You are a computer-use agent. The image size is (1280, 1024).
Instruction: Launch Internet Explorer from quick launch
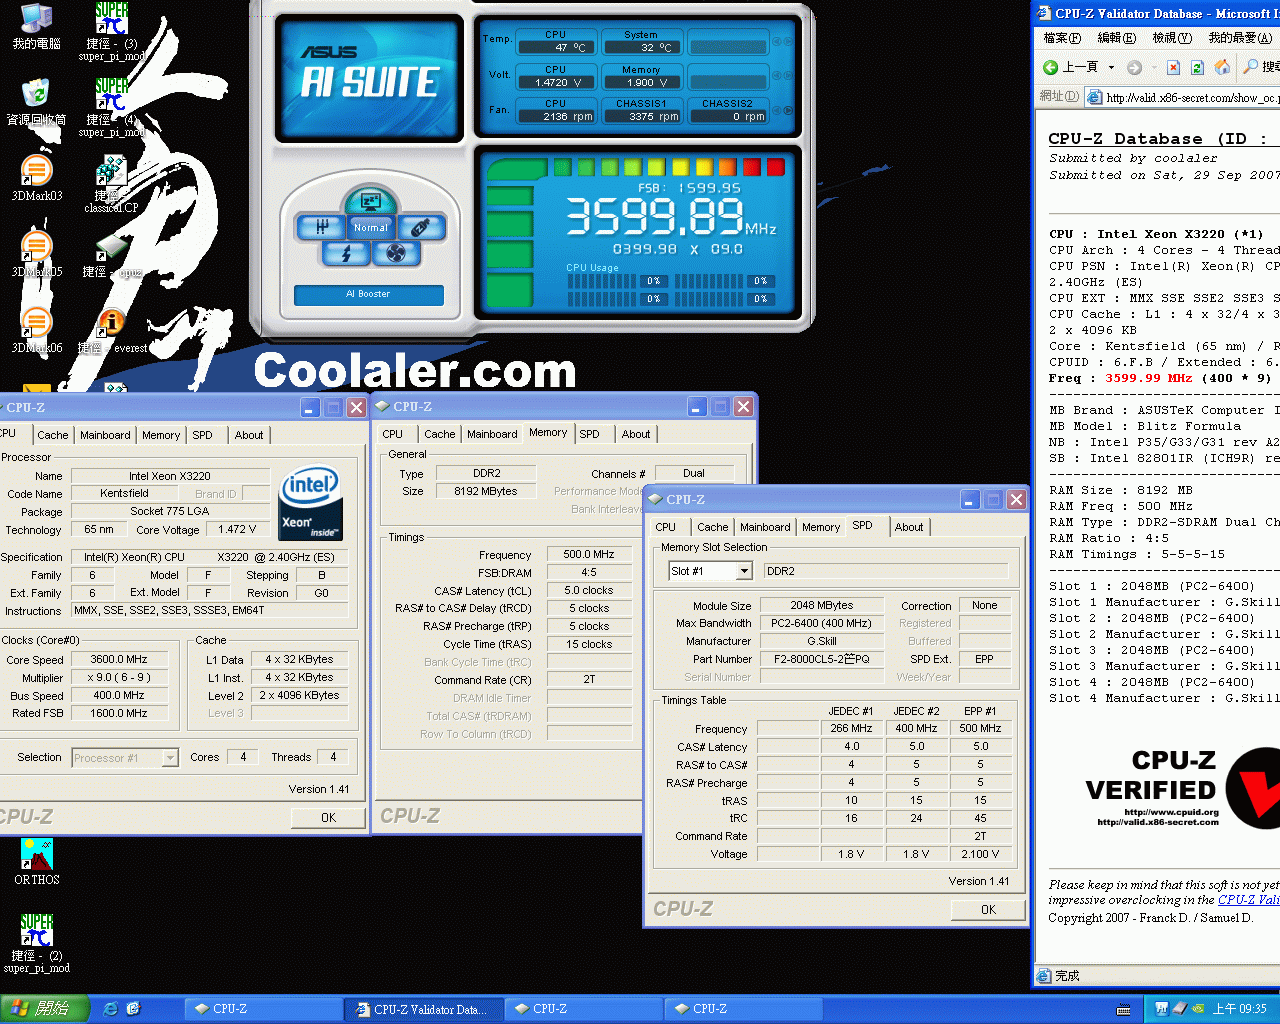point(110,1009)
